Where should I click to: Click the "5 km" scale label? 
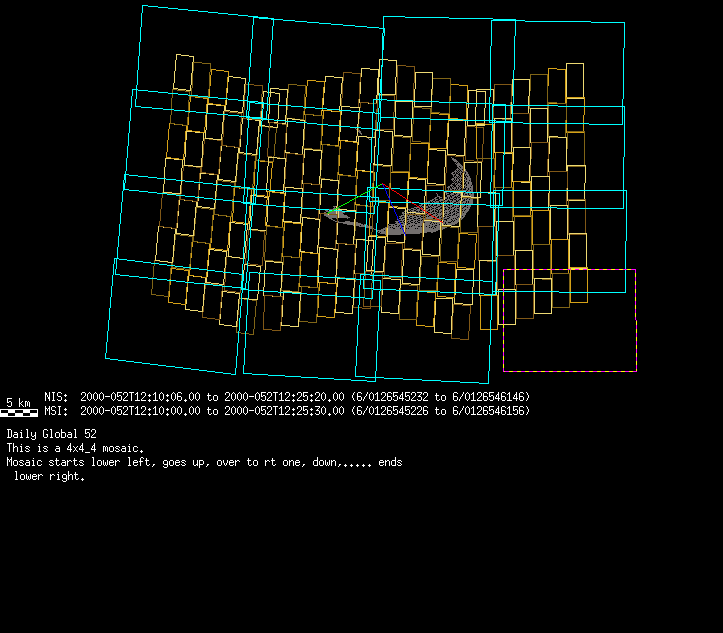tap(18, 402)
